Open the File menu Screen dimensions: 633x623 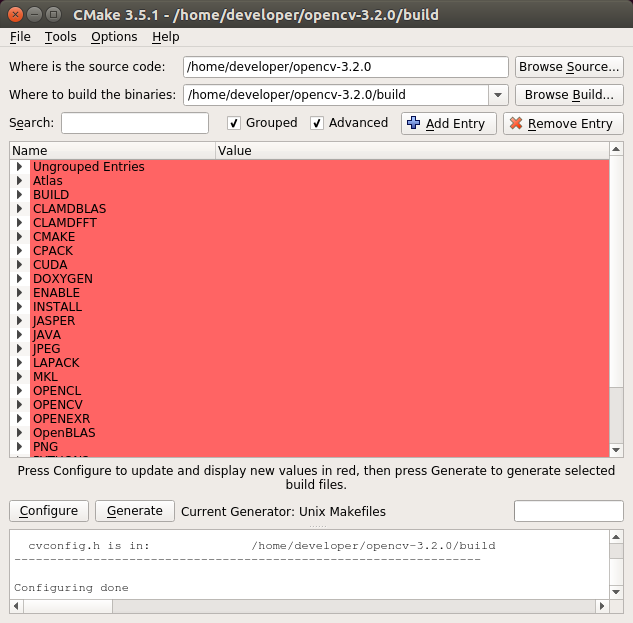coord(20,37)
